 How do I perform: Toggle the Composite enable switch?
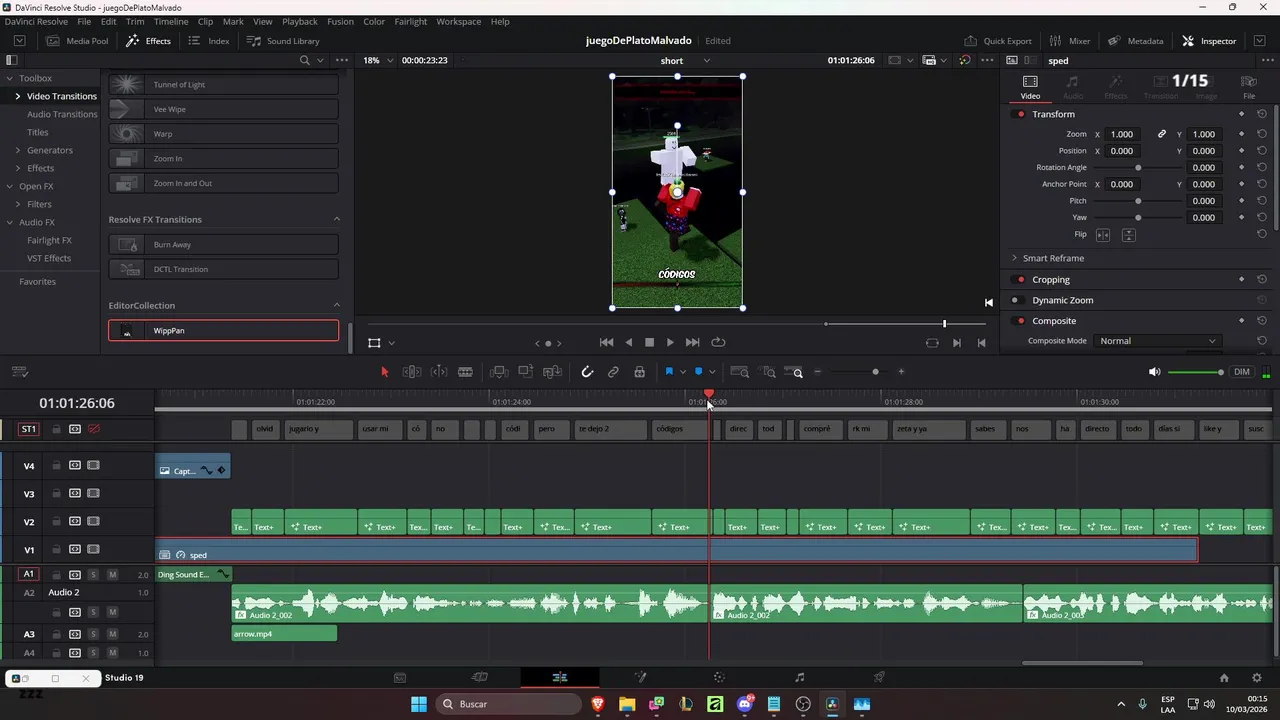[x=1020, y=321]
